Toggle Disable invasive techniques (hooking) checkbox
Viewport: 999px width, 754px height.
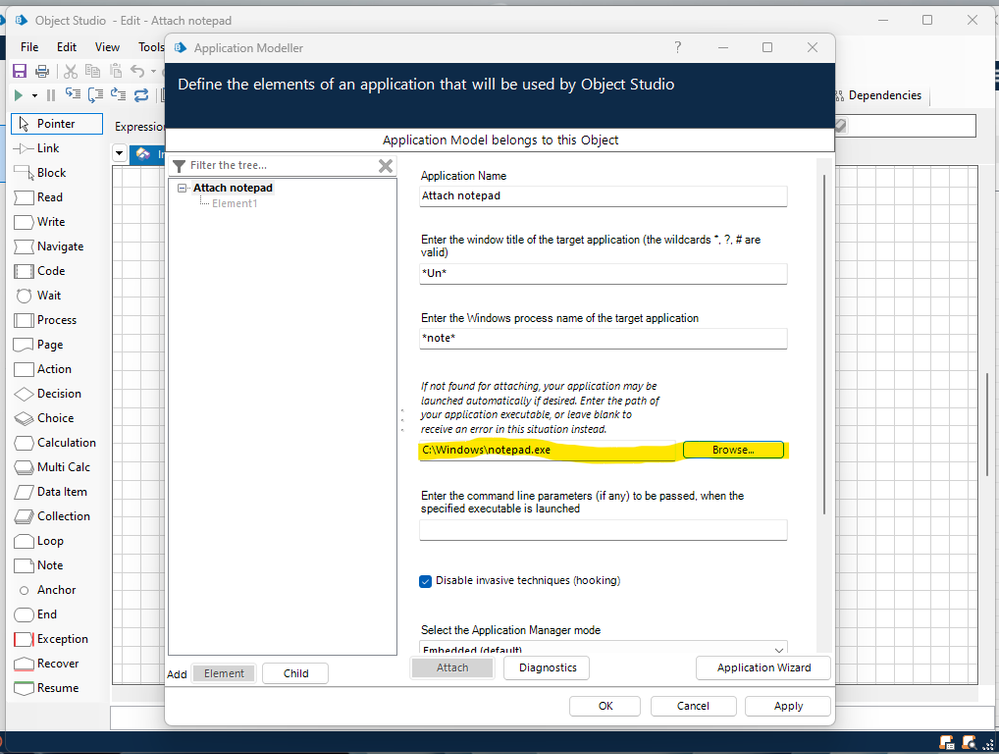click(426, 581)
